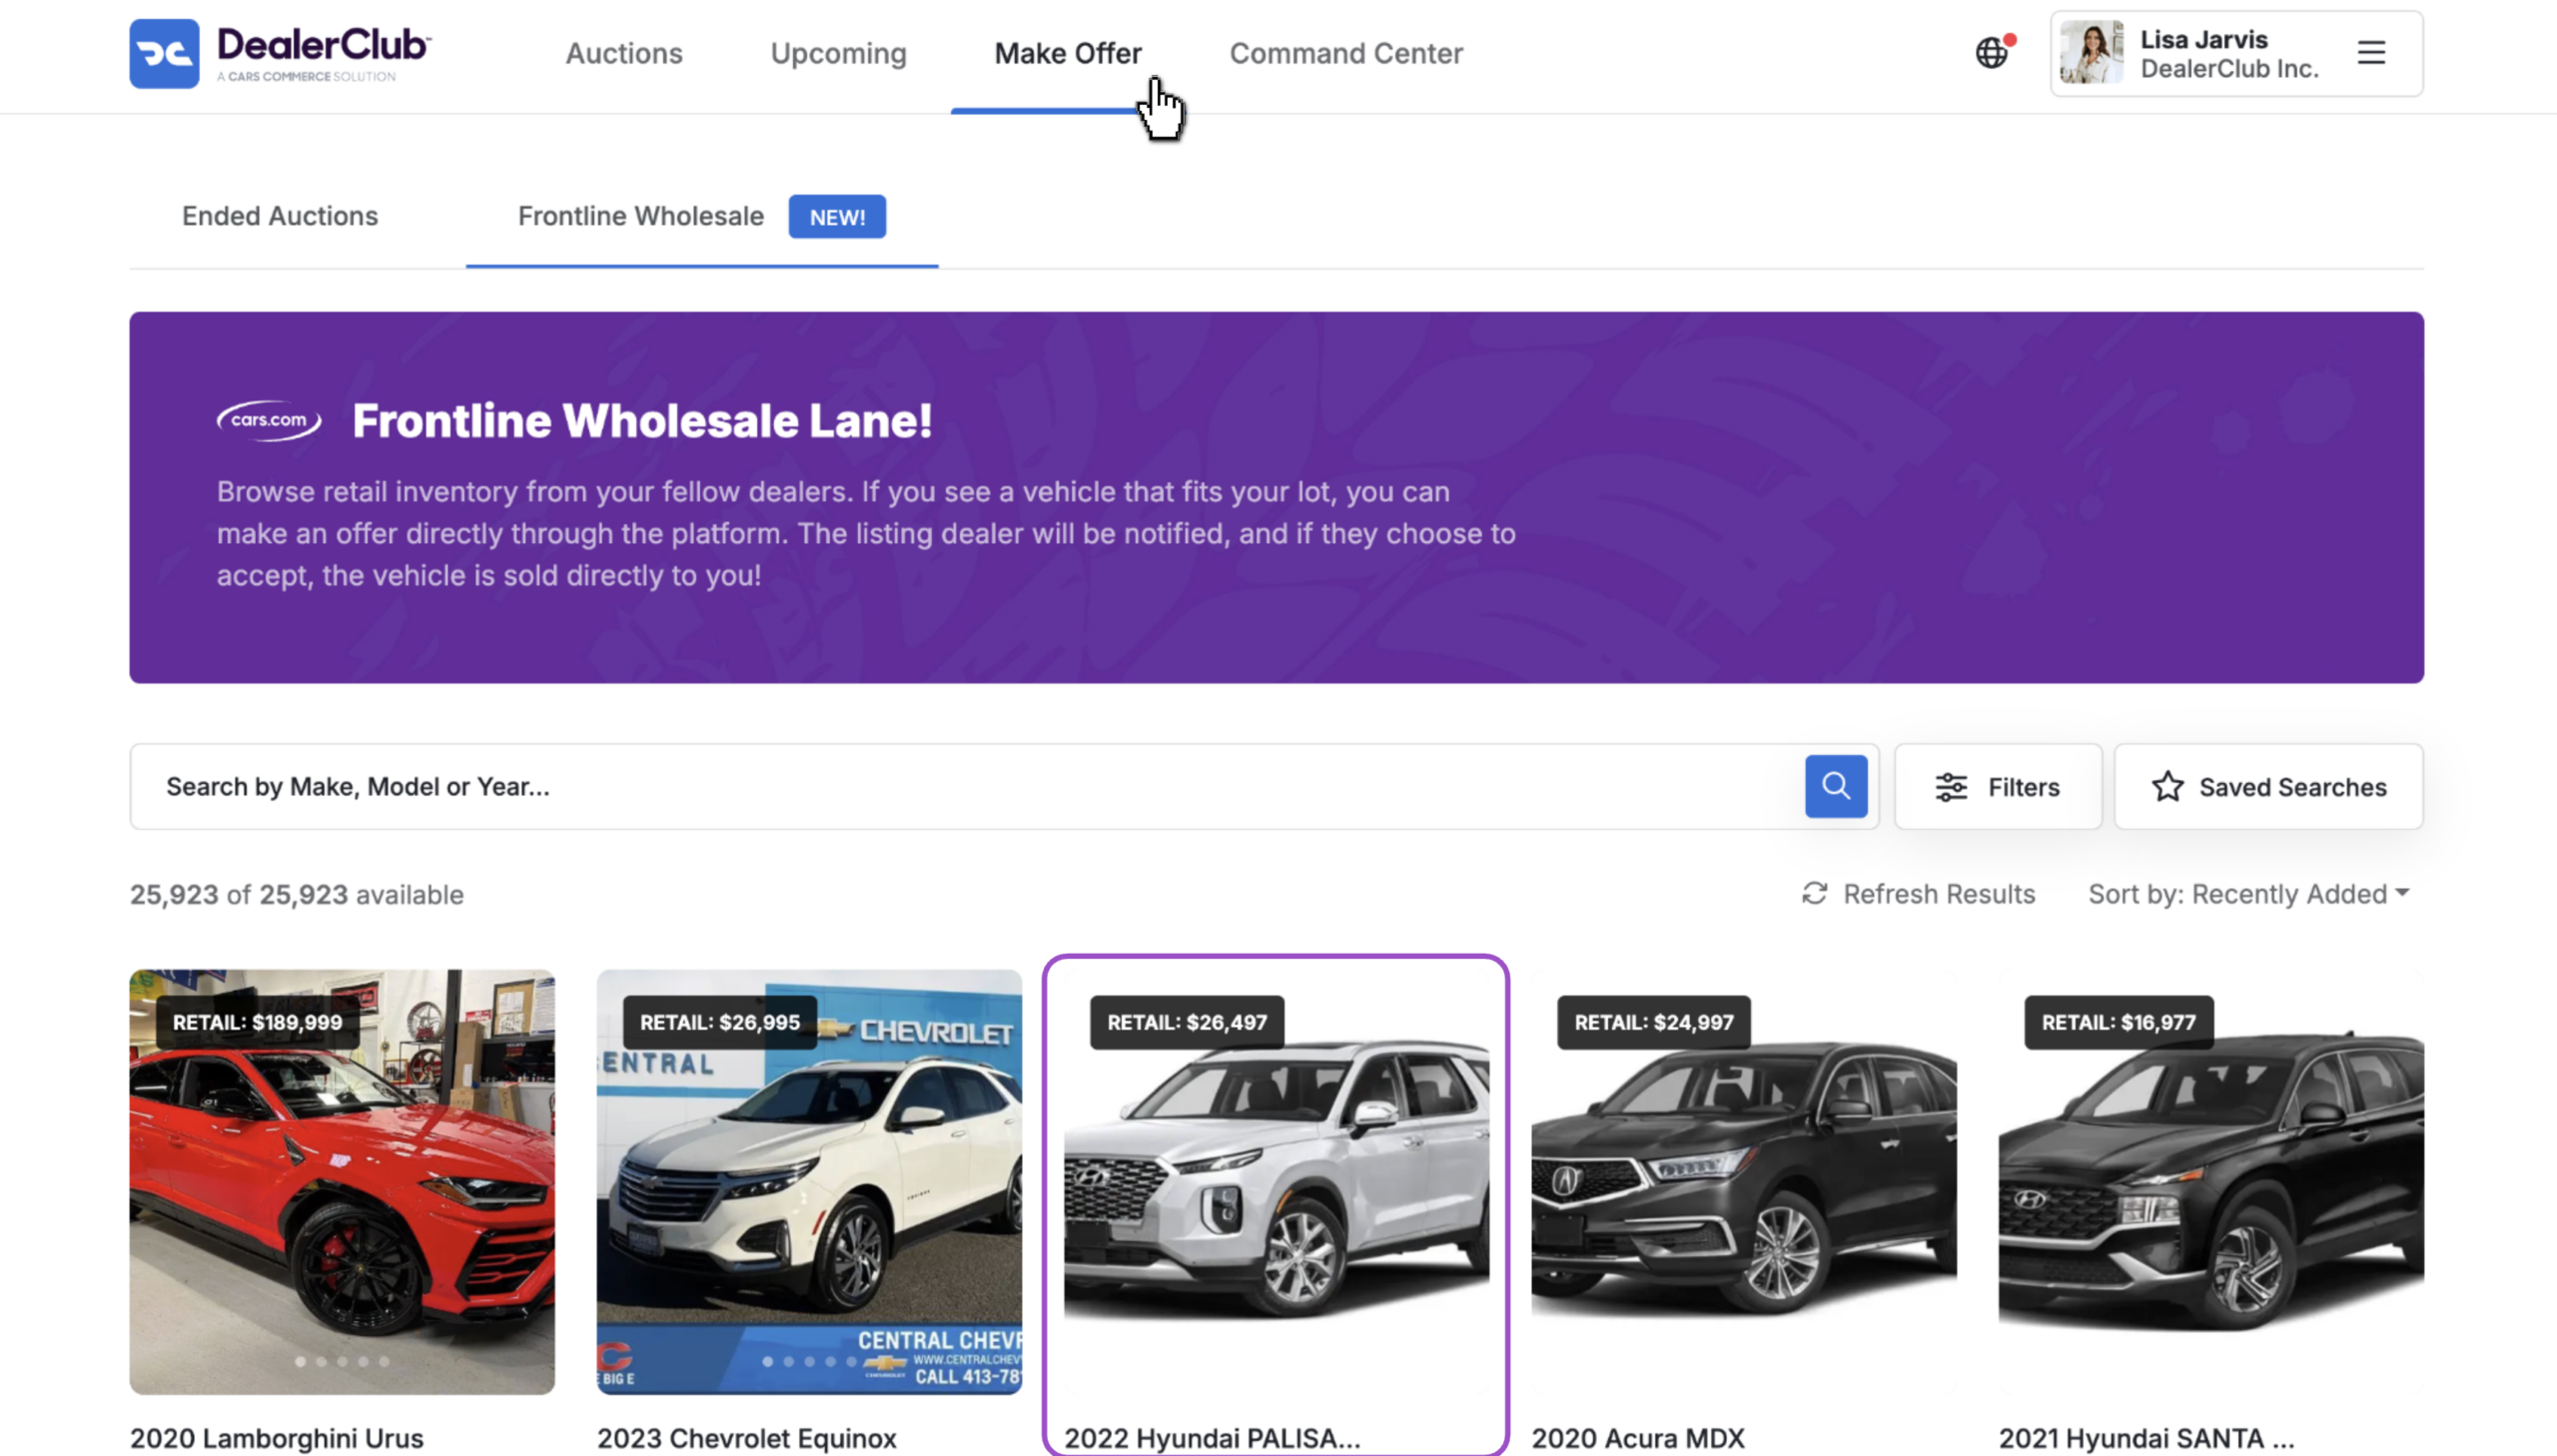Click 'Frontline Wholesale Lane!' banner heading
This screenshot has height=1456, width=2557.
pyautogui.click(x=642, y=421)
